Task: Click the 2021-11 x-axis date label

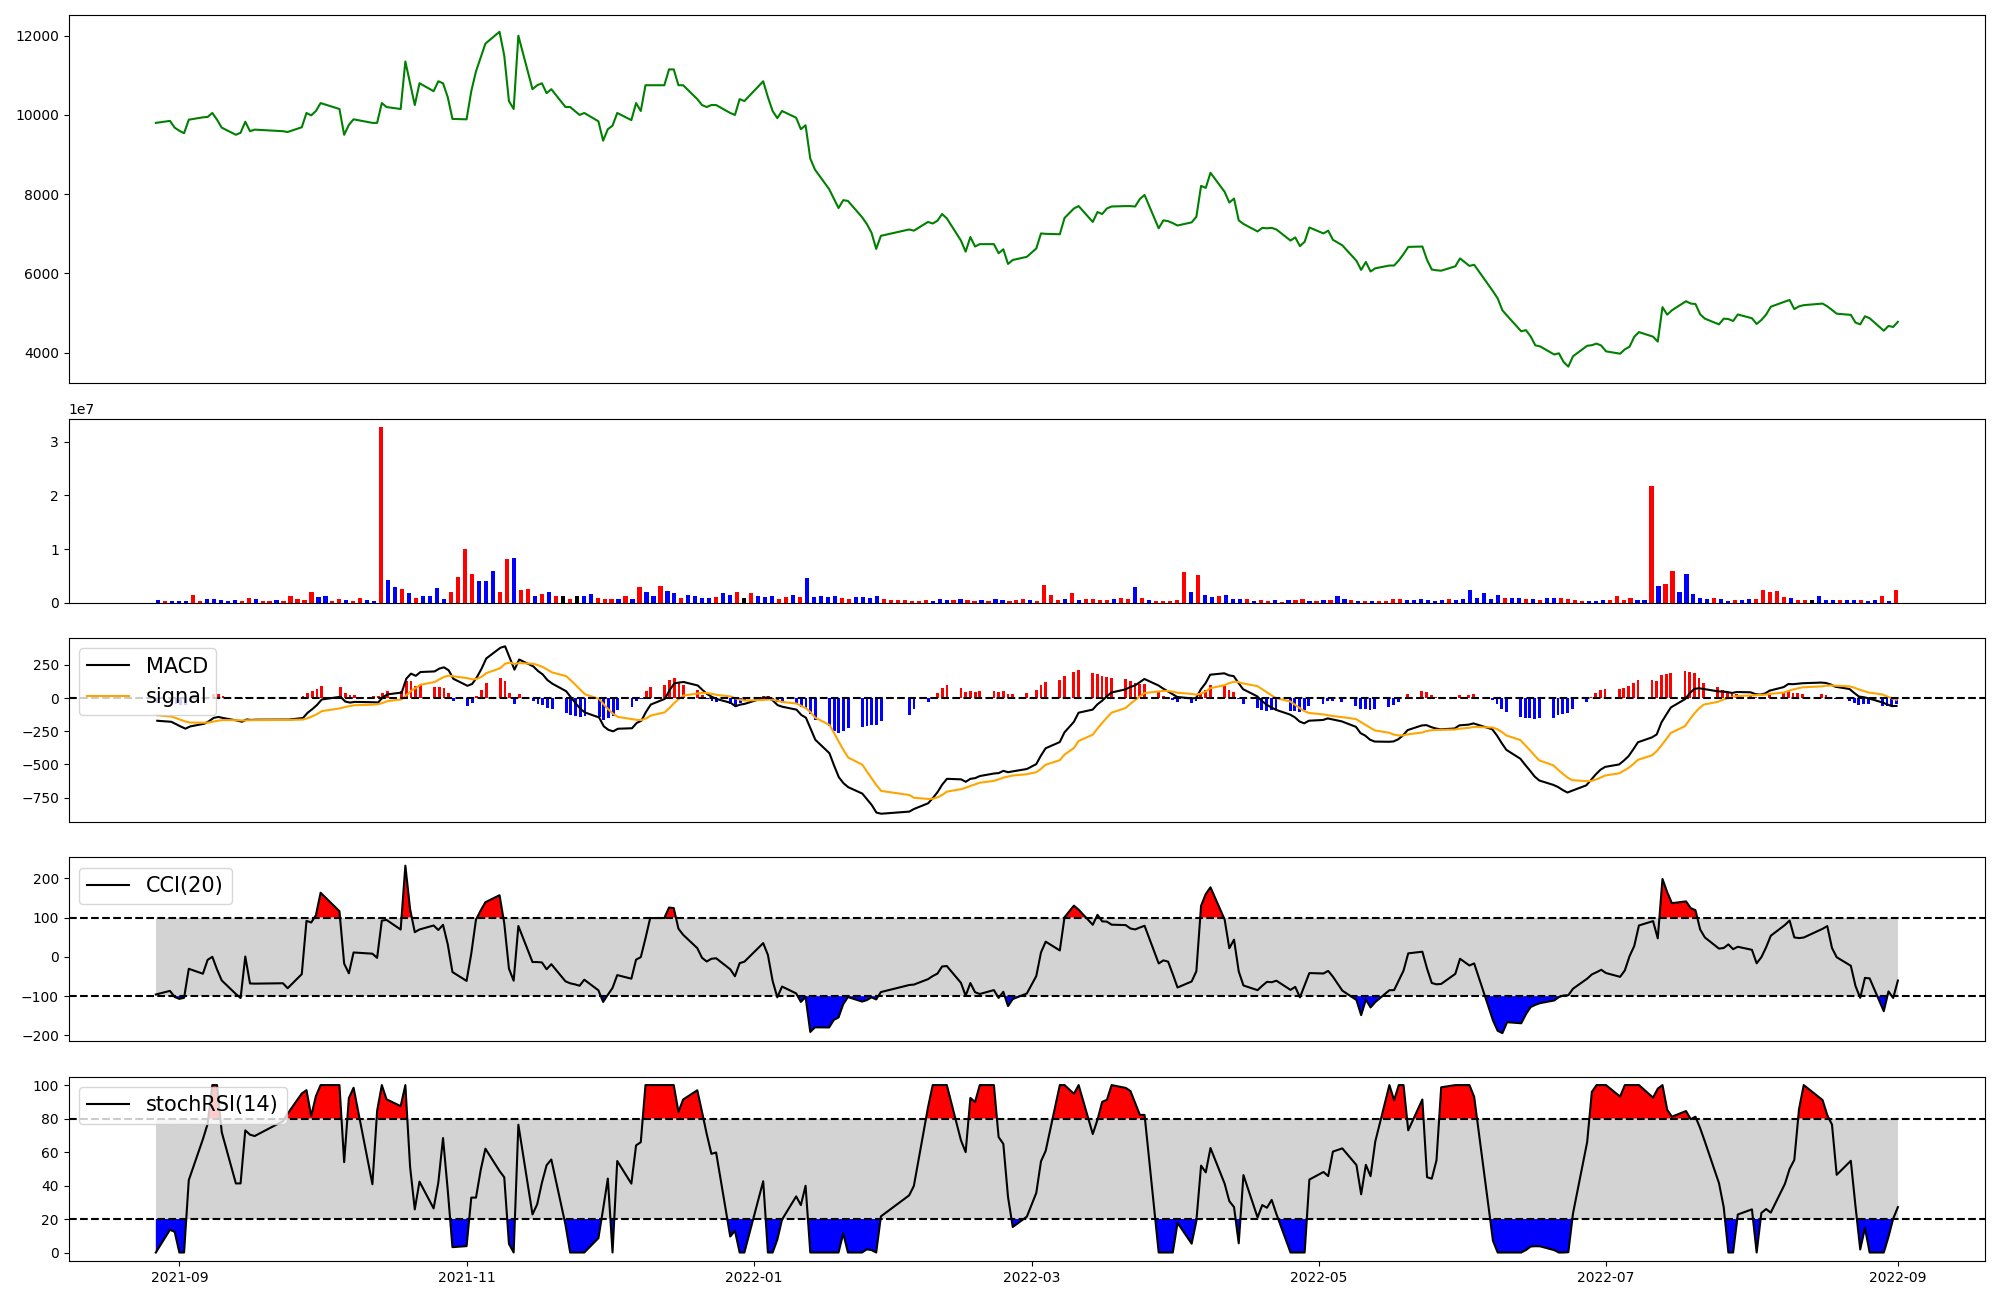Action: point(467,1277)
